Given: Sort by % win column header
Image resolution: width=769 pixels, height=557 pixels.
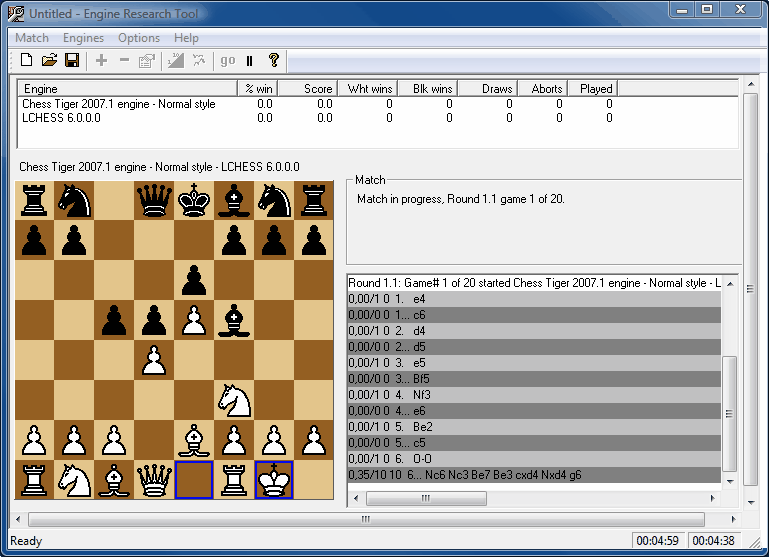Looking at the screenshot, I should (x=258, y=89).
